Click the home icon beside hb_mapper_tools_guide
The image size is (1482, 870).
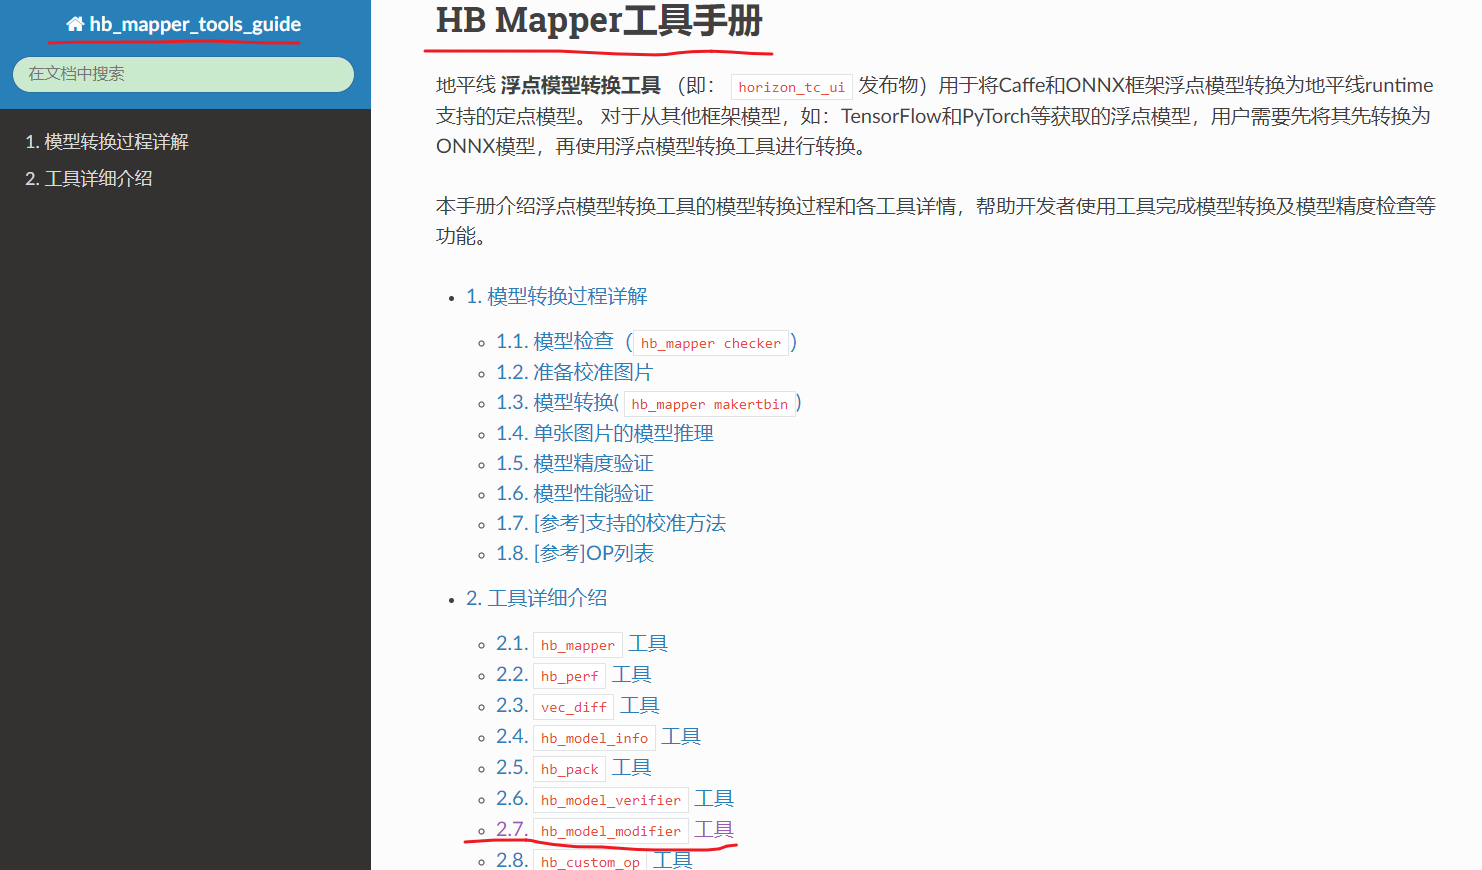click(75, 24)
